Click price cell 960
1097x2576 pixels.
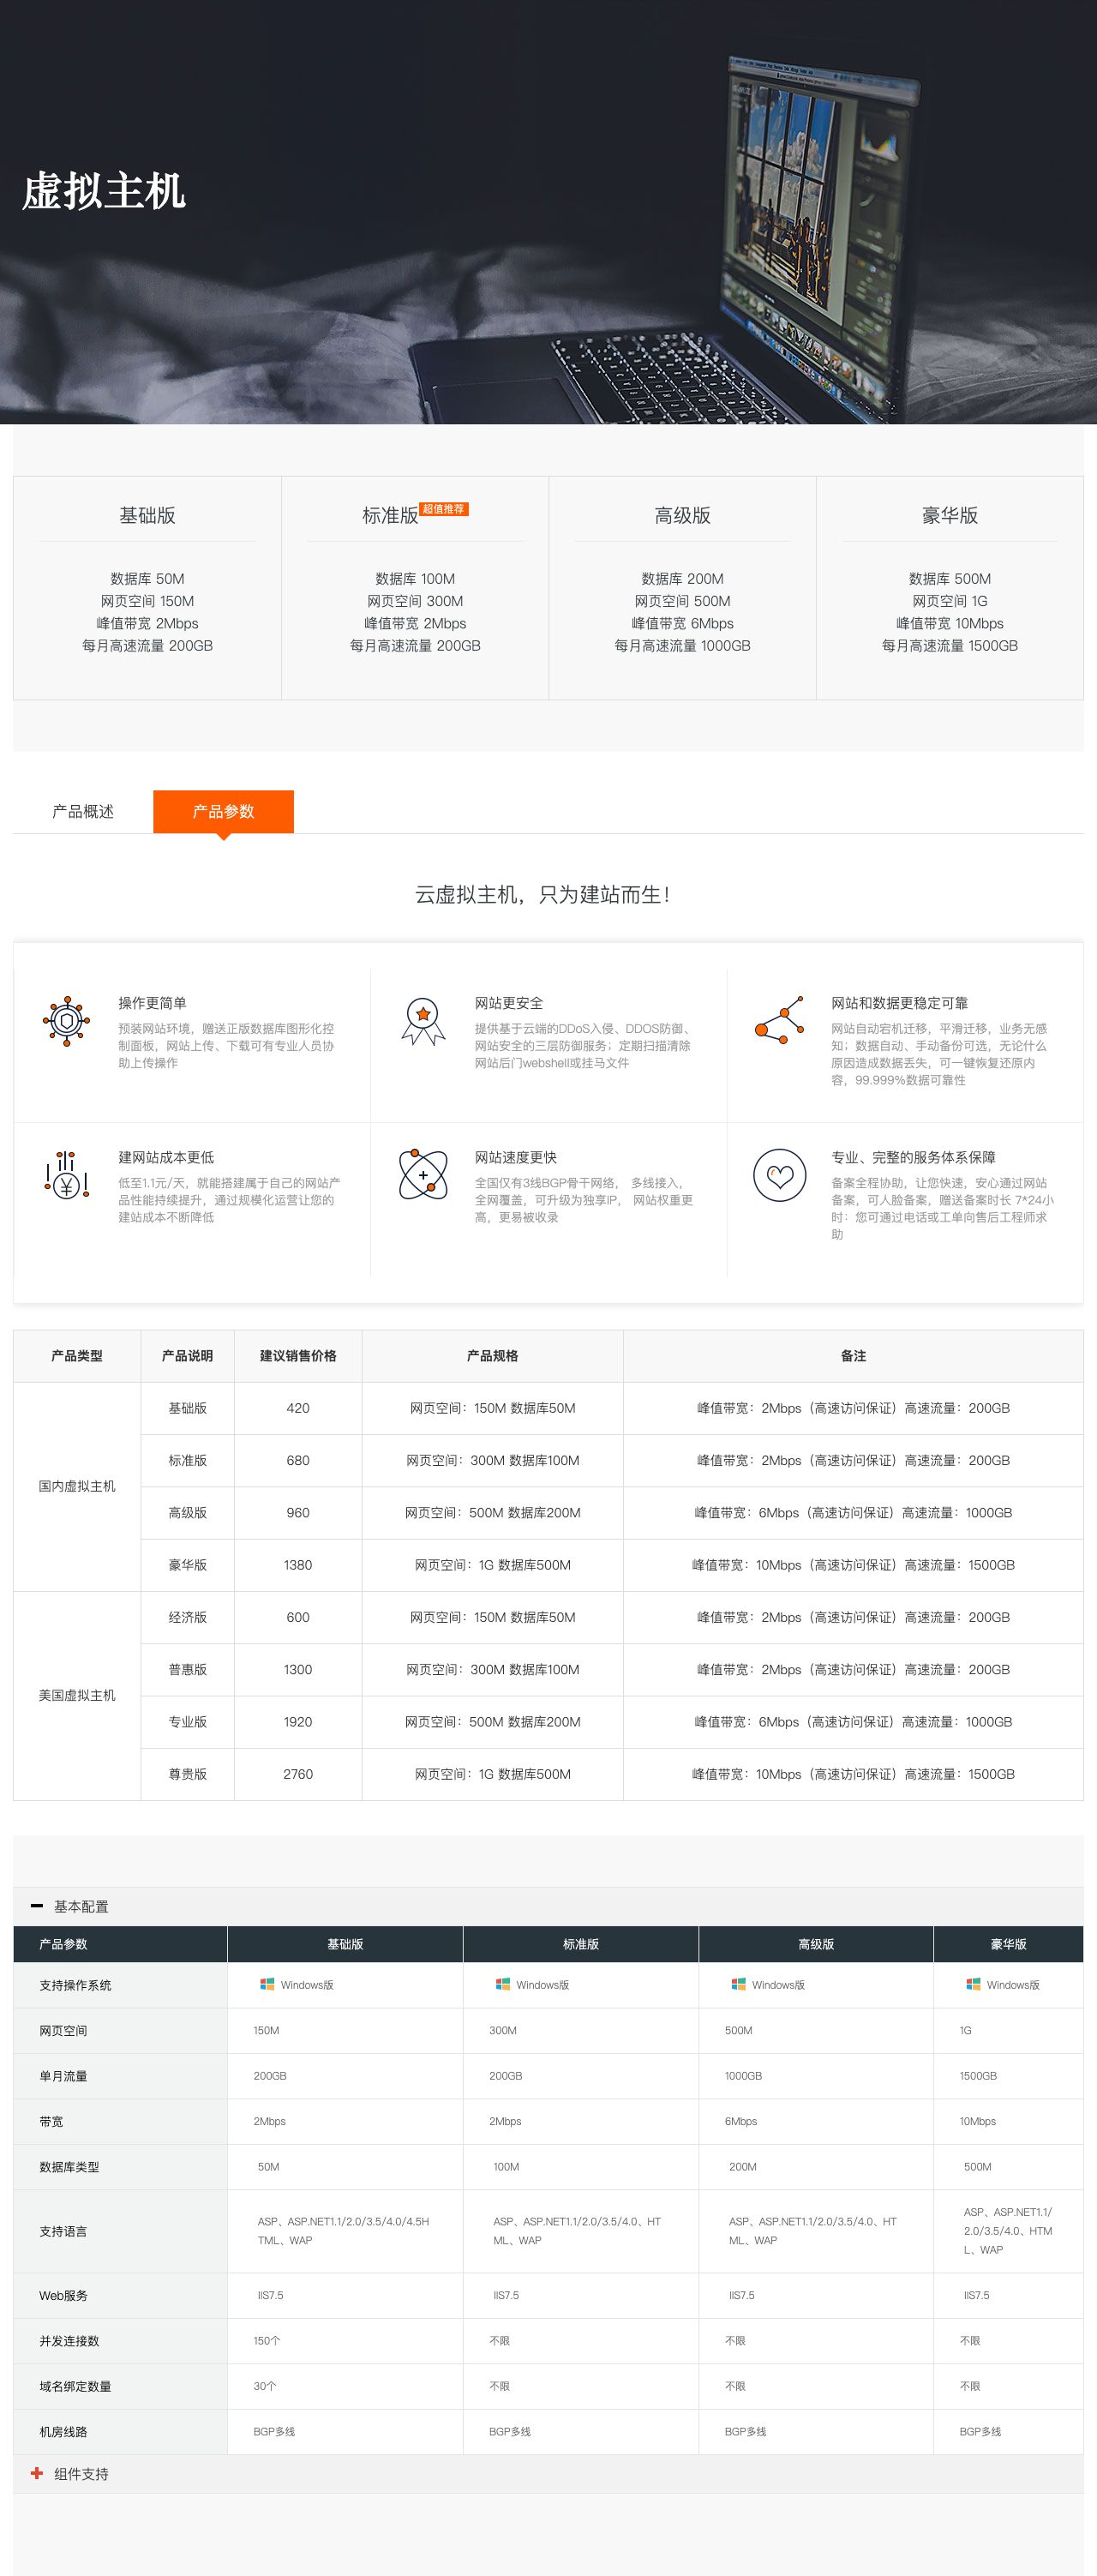(x=298, y=1512)
